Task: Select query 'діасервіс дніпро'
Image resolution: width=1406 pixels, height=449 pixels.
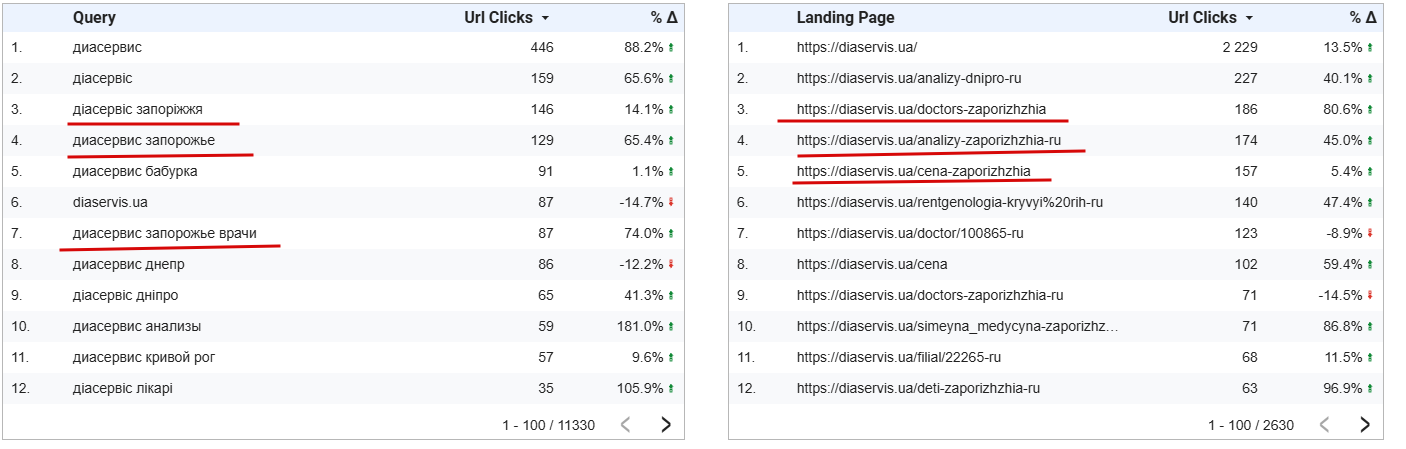Action: click(x=126, y=295)
